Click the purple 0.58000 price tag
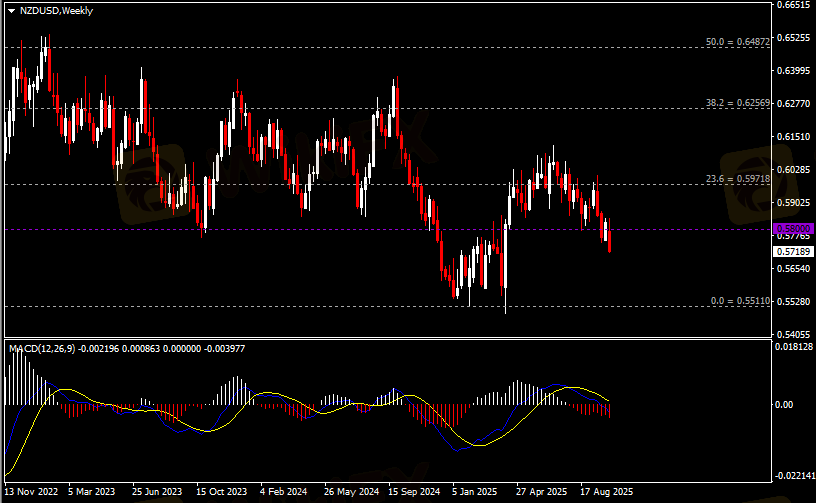Screen dimensions: 816x503 pyautogui.click(x=792, y=229)
